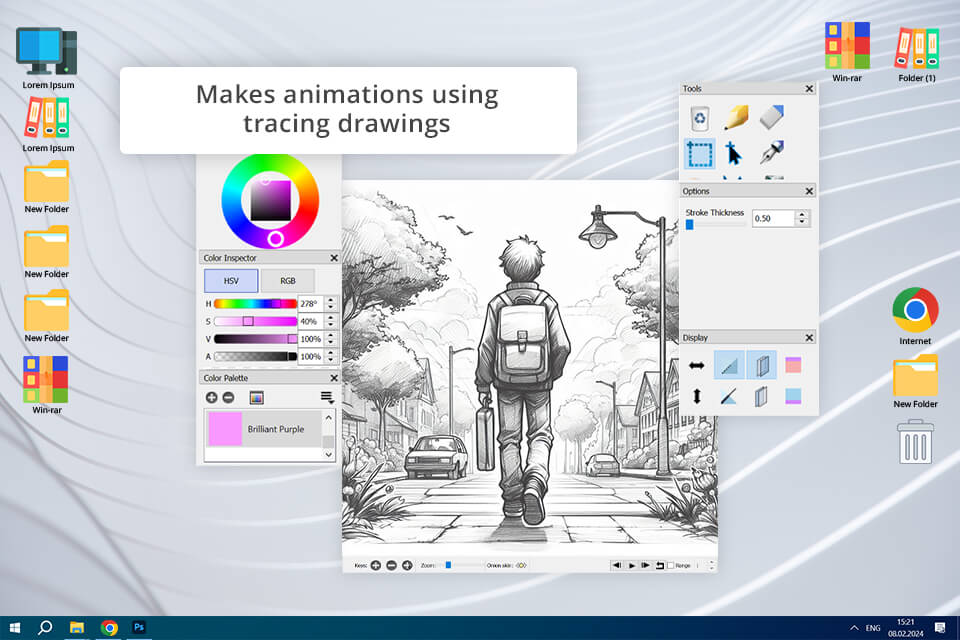Play the animation

pos(632,565)
